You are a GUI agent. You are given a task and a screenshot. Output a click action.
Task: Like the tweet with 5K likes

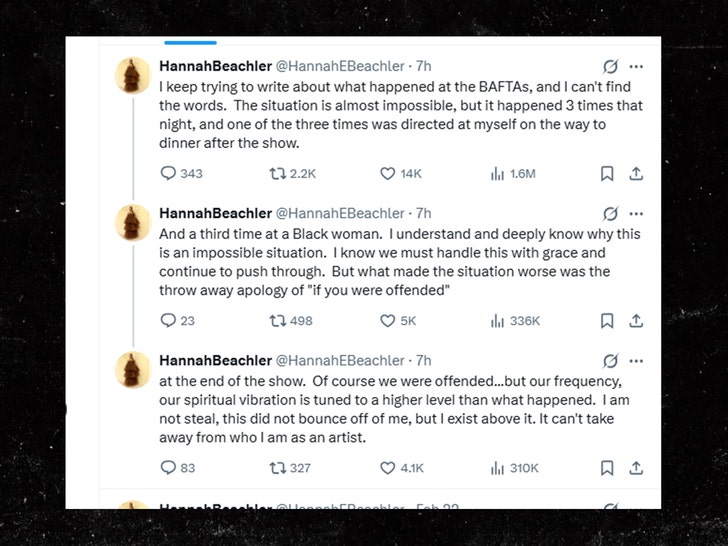pos(388,320)
